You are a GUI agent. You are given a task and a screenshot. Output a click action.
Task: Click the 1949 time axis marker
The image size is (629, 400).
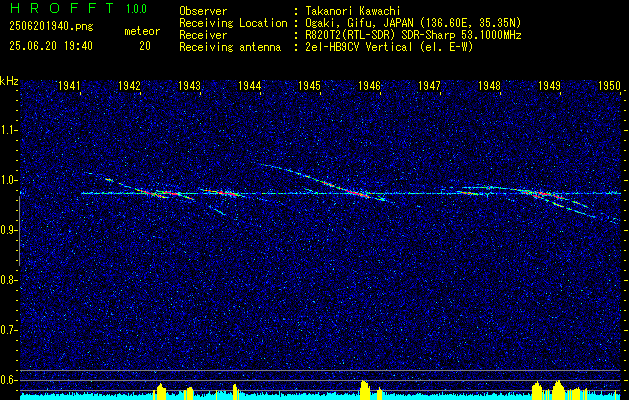[549, 85]
